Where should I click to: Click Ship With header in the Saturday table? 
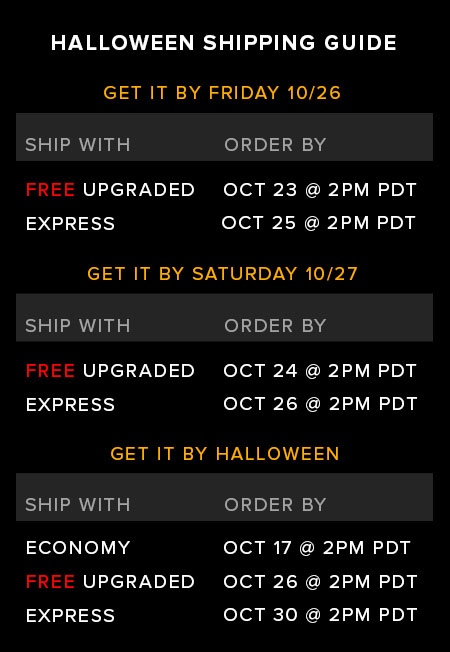coord(78,326)
